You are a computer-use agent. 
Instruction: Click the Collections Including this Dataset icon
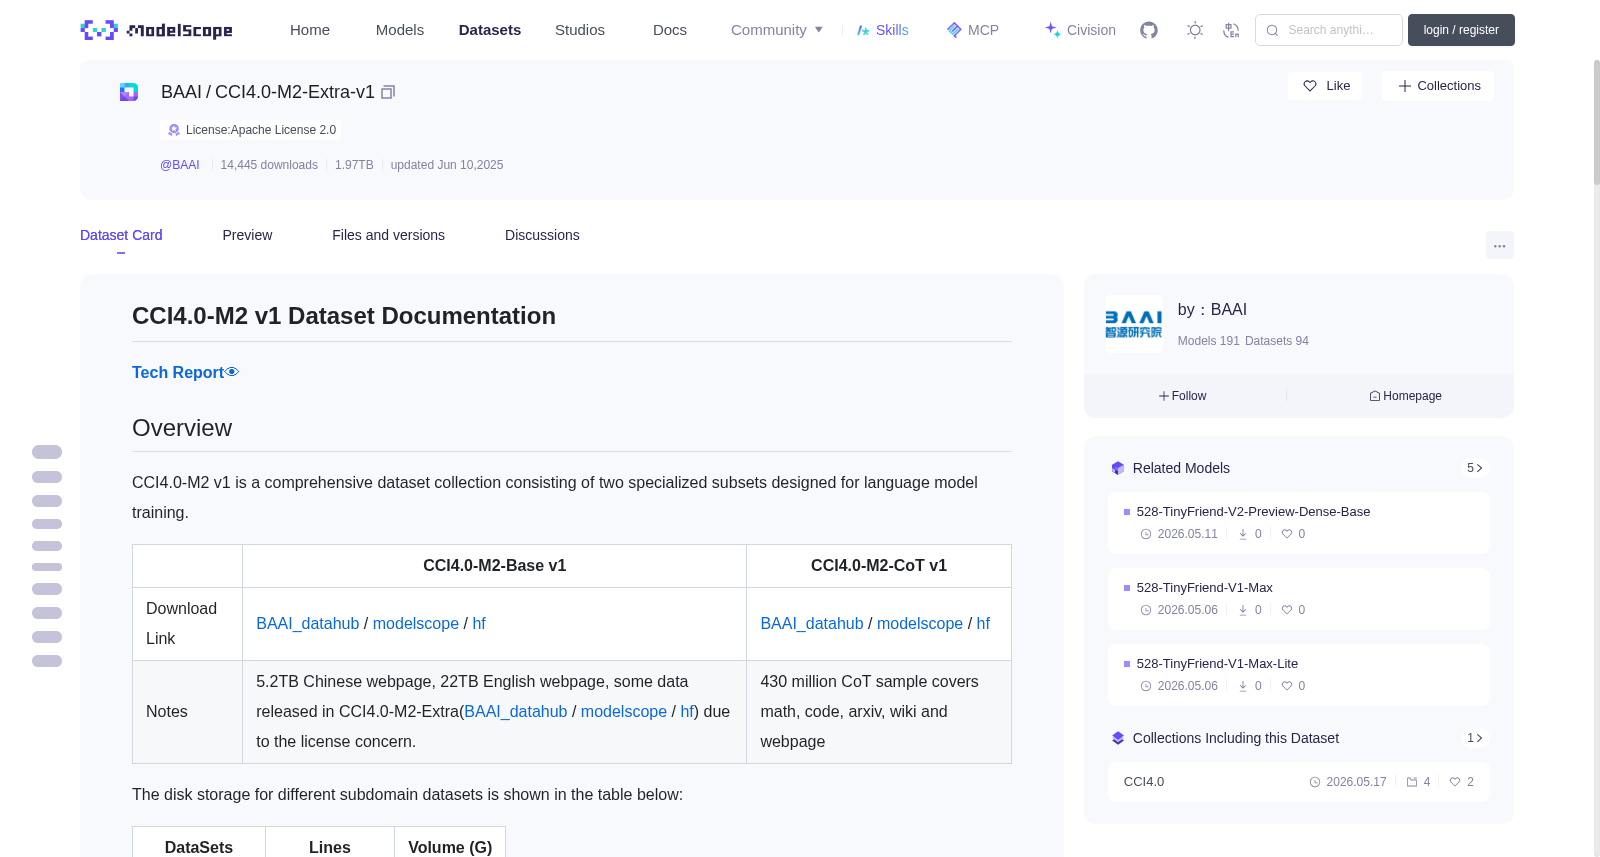tap(1118, 738)
